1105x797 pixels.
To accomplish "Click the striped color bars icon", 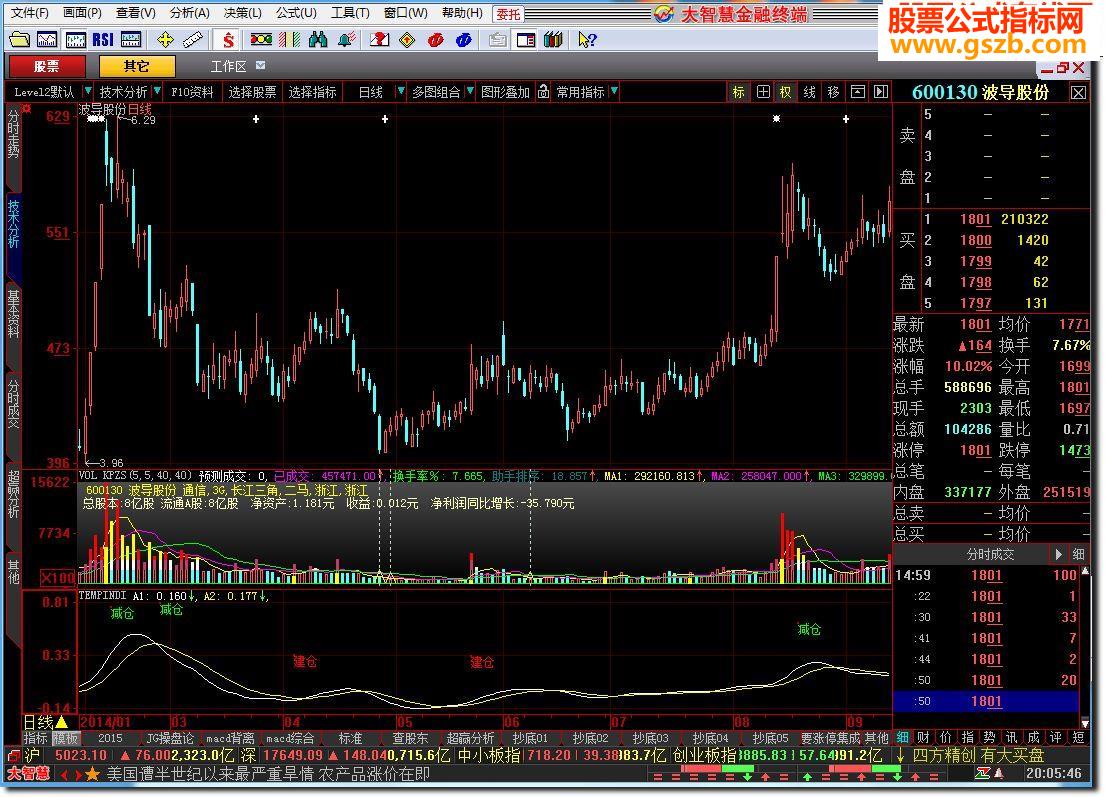I will point(290,40).
